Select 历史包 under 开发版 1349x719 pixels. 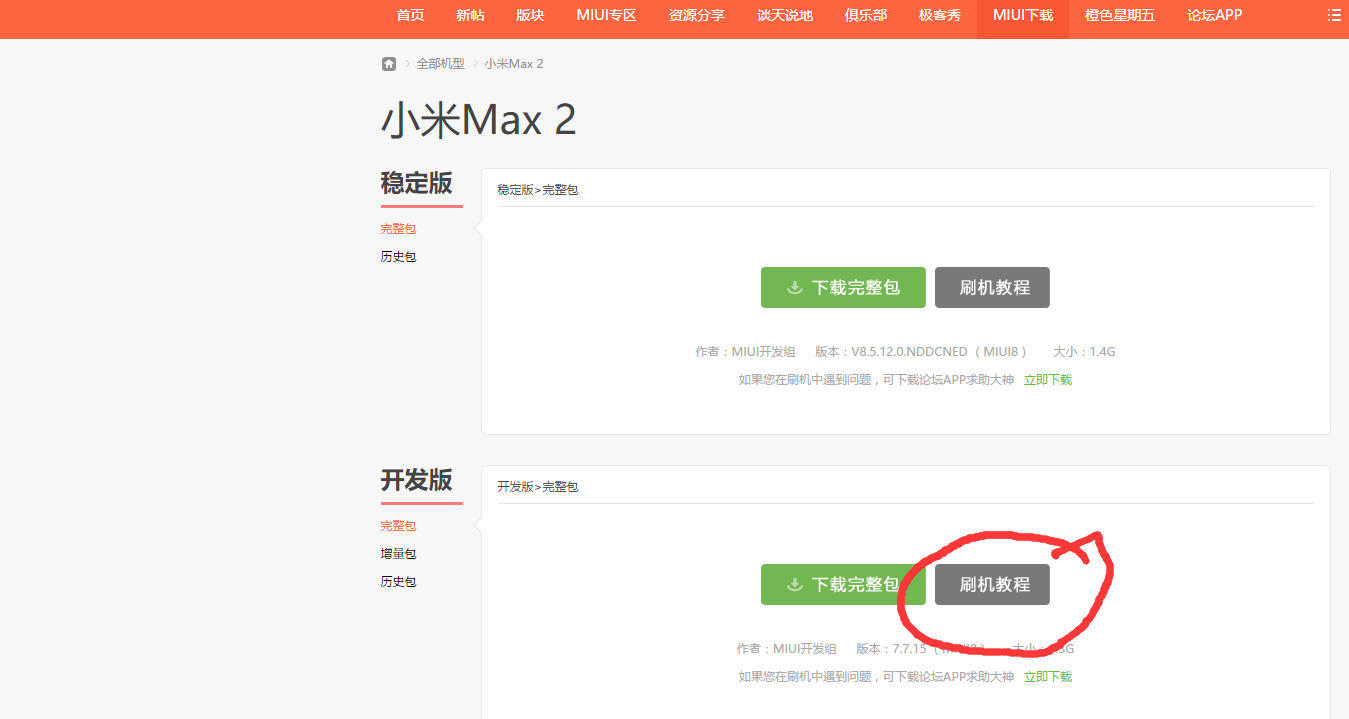(398, 582)
